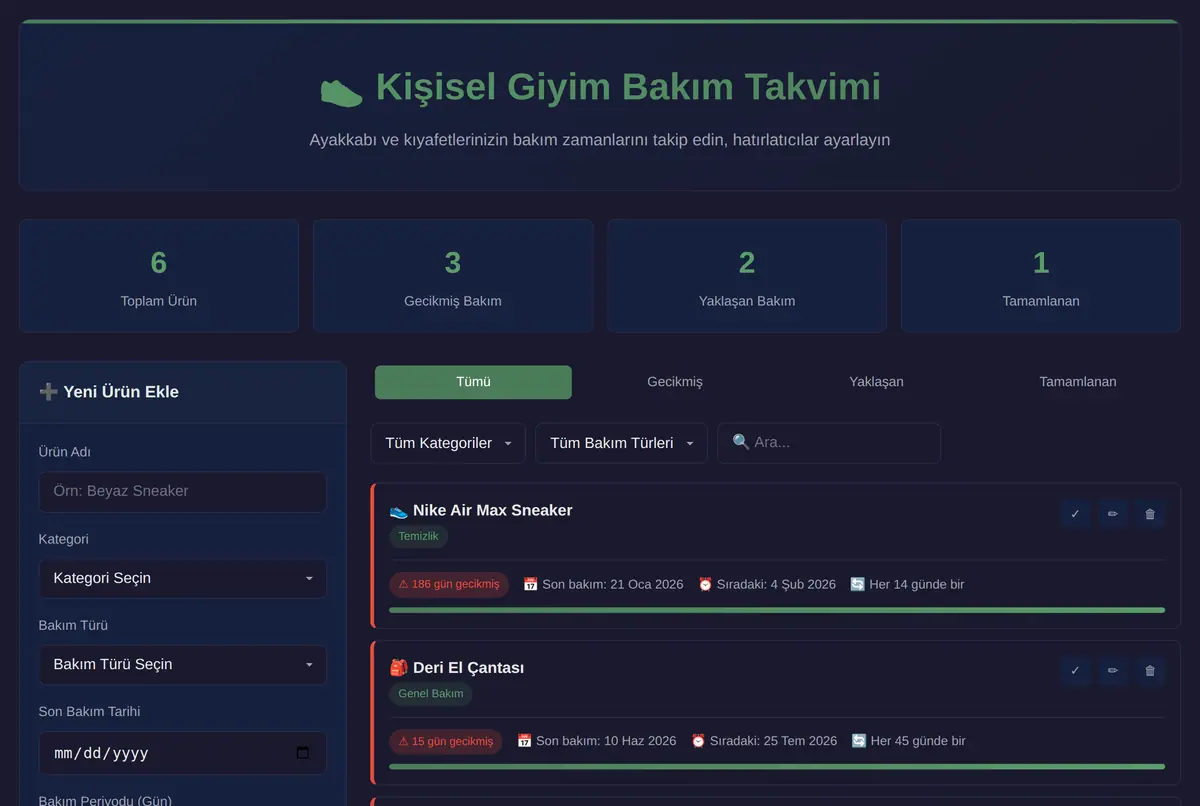Switch to the Tamamlanan tab
Viewport: 1200px width, 806px height.
(1078, 382)
